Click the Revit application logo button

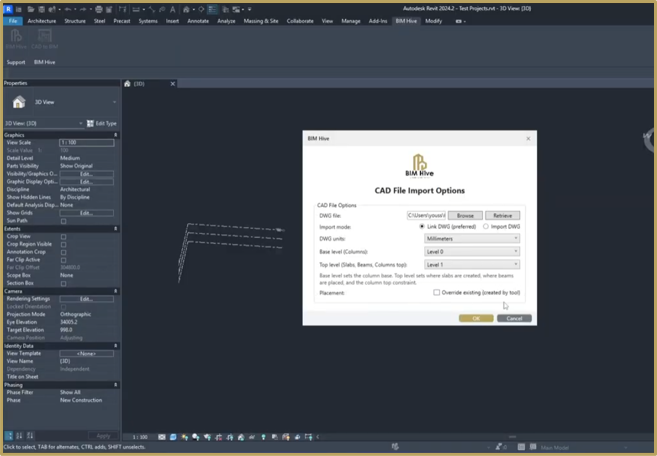tap(8, 9)
